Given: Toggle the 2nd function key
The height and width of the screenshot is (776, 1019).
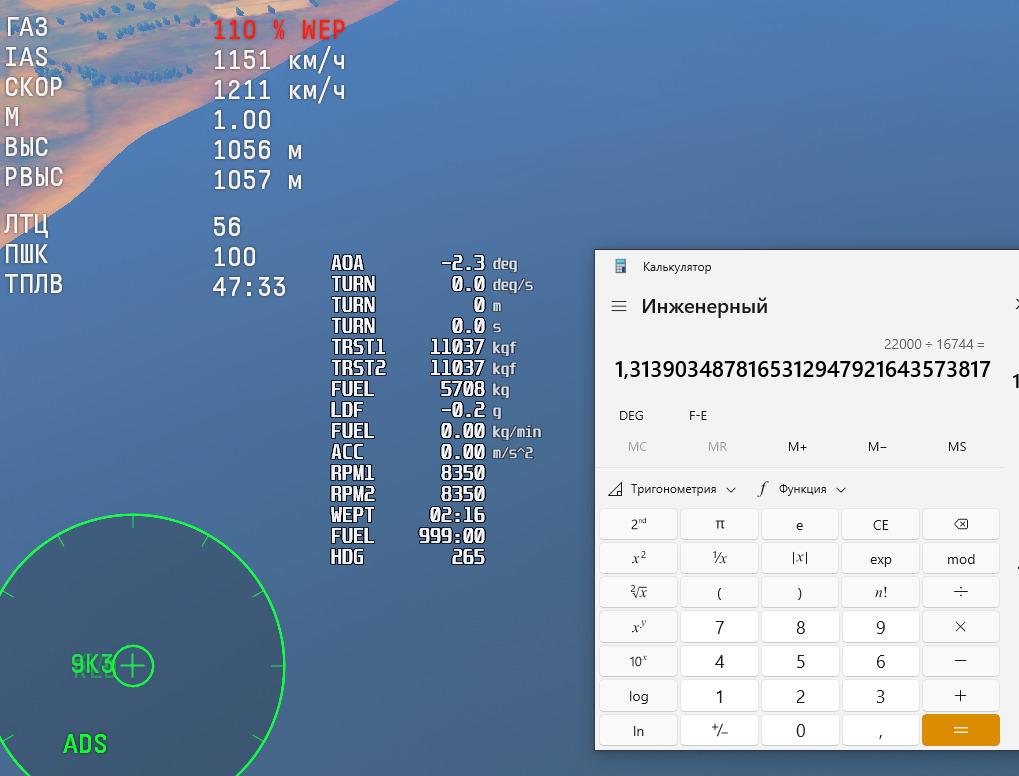Looking at the screenshot, I should [638, 524].
